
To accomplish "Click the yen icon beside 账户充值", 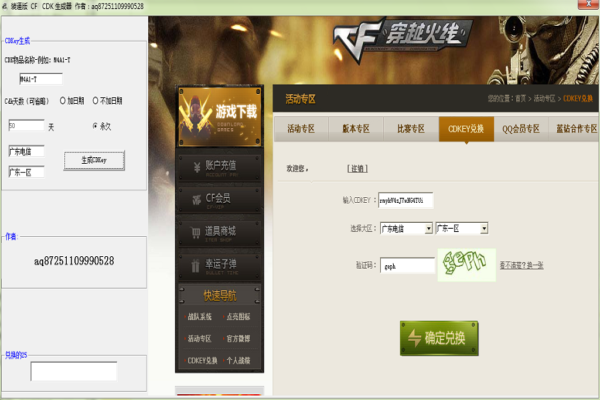I will coord(196,167).
